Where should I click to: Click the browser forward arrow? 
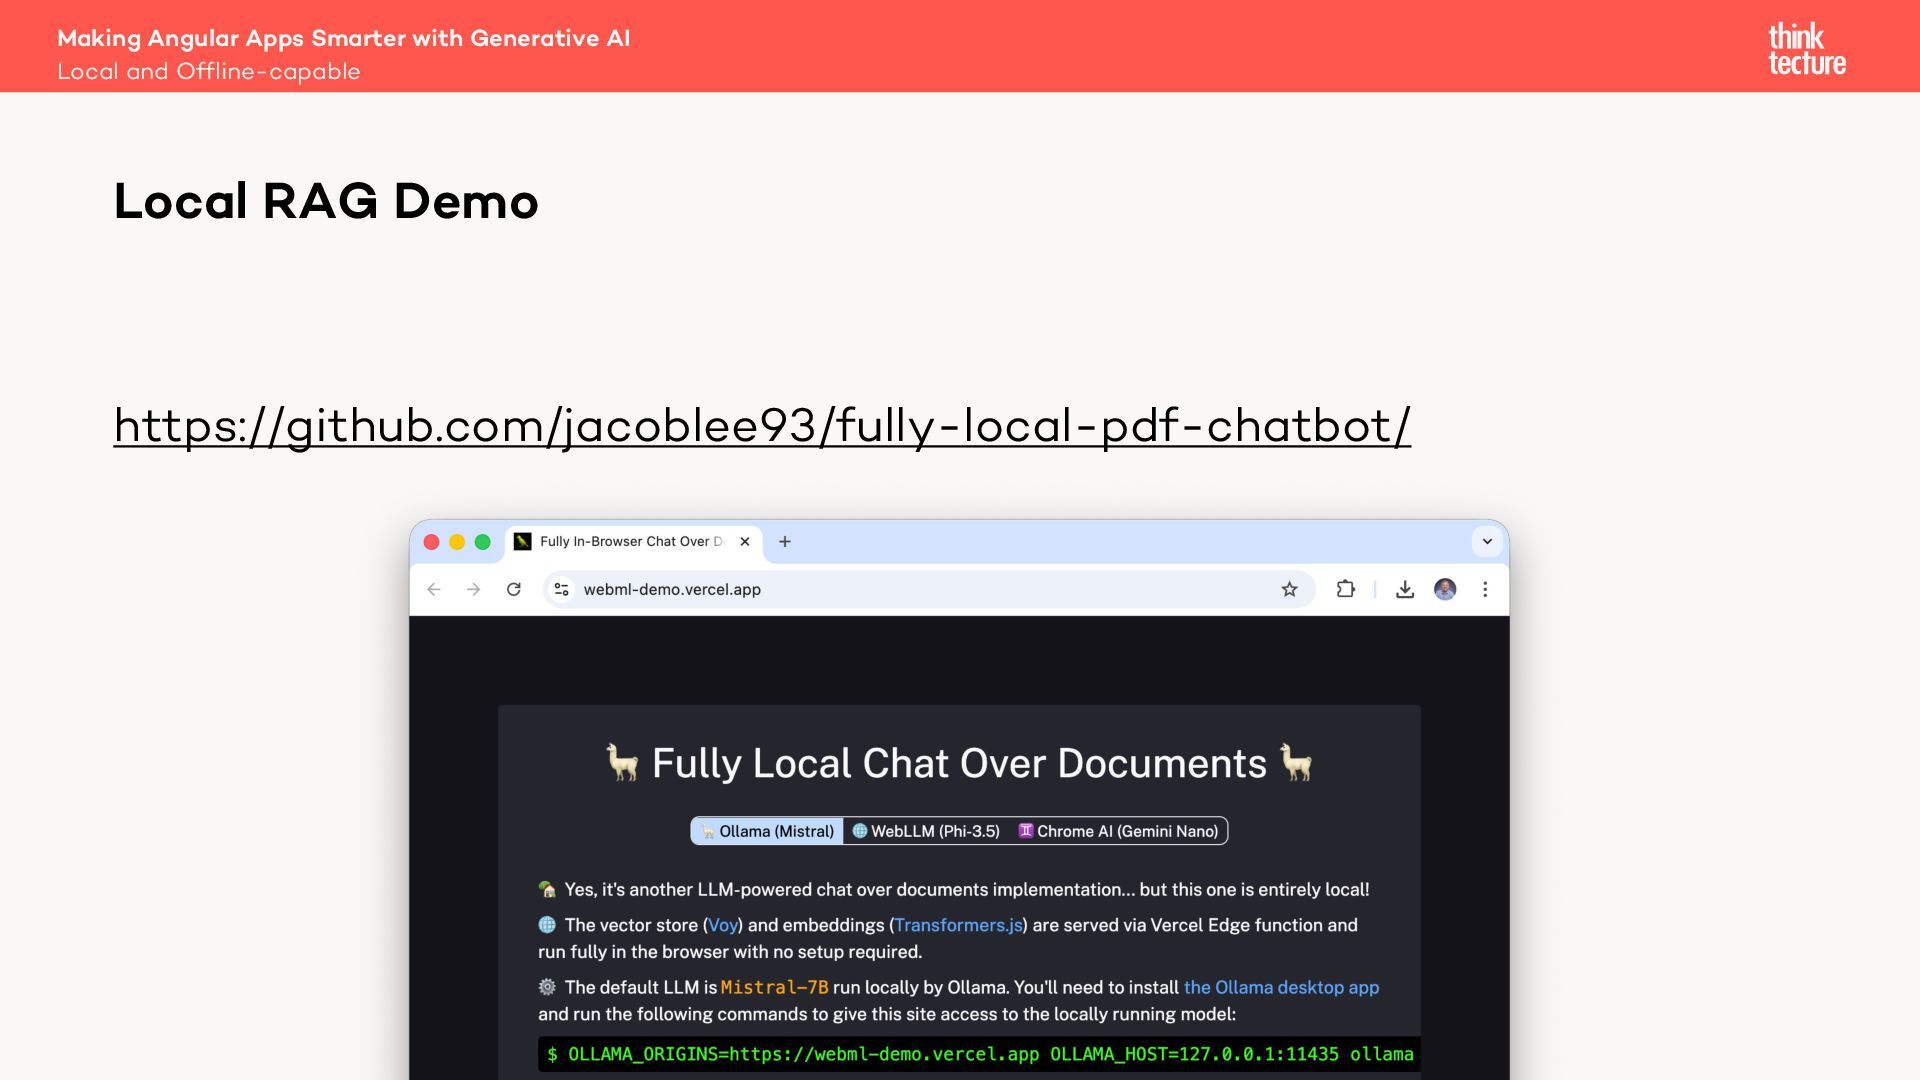[473, 590]
